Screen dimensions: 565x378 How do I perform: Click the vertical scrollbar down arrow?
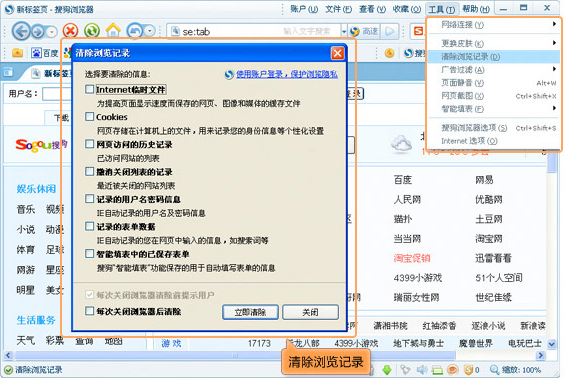[552, 344]
